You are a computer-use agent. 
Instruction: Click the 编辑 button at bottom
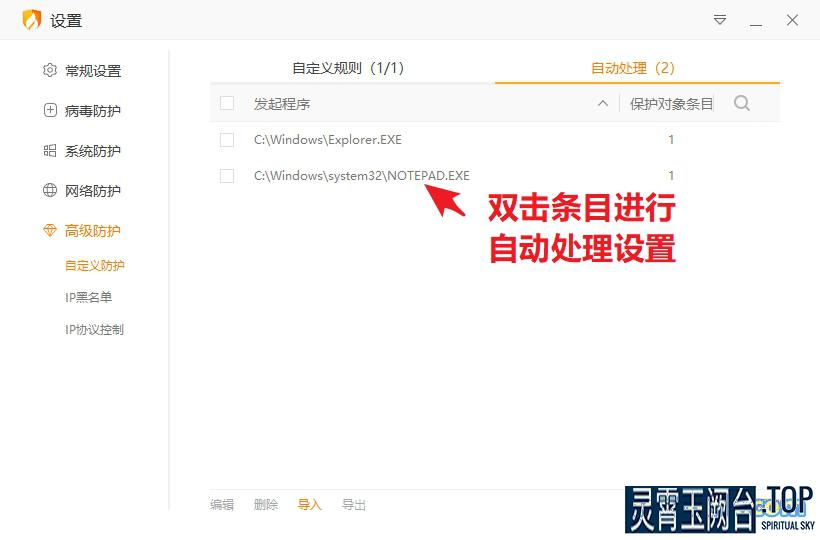pos(222,505)
